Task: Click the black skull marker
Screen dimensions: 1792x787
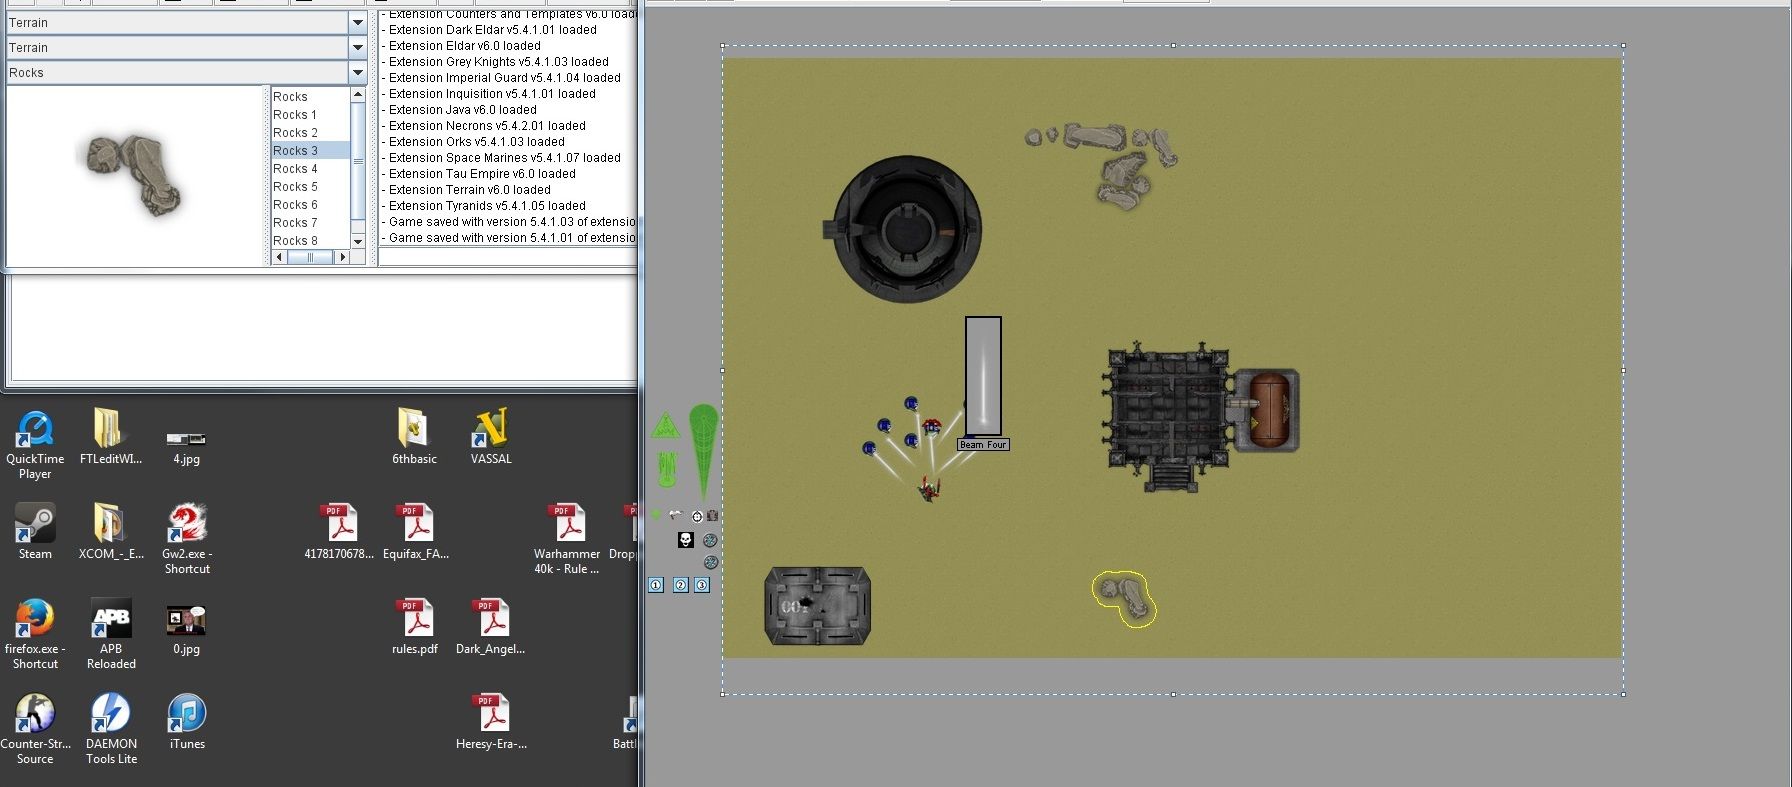Action: pyautogui.click(x=686, y=540)
